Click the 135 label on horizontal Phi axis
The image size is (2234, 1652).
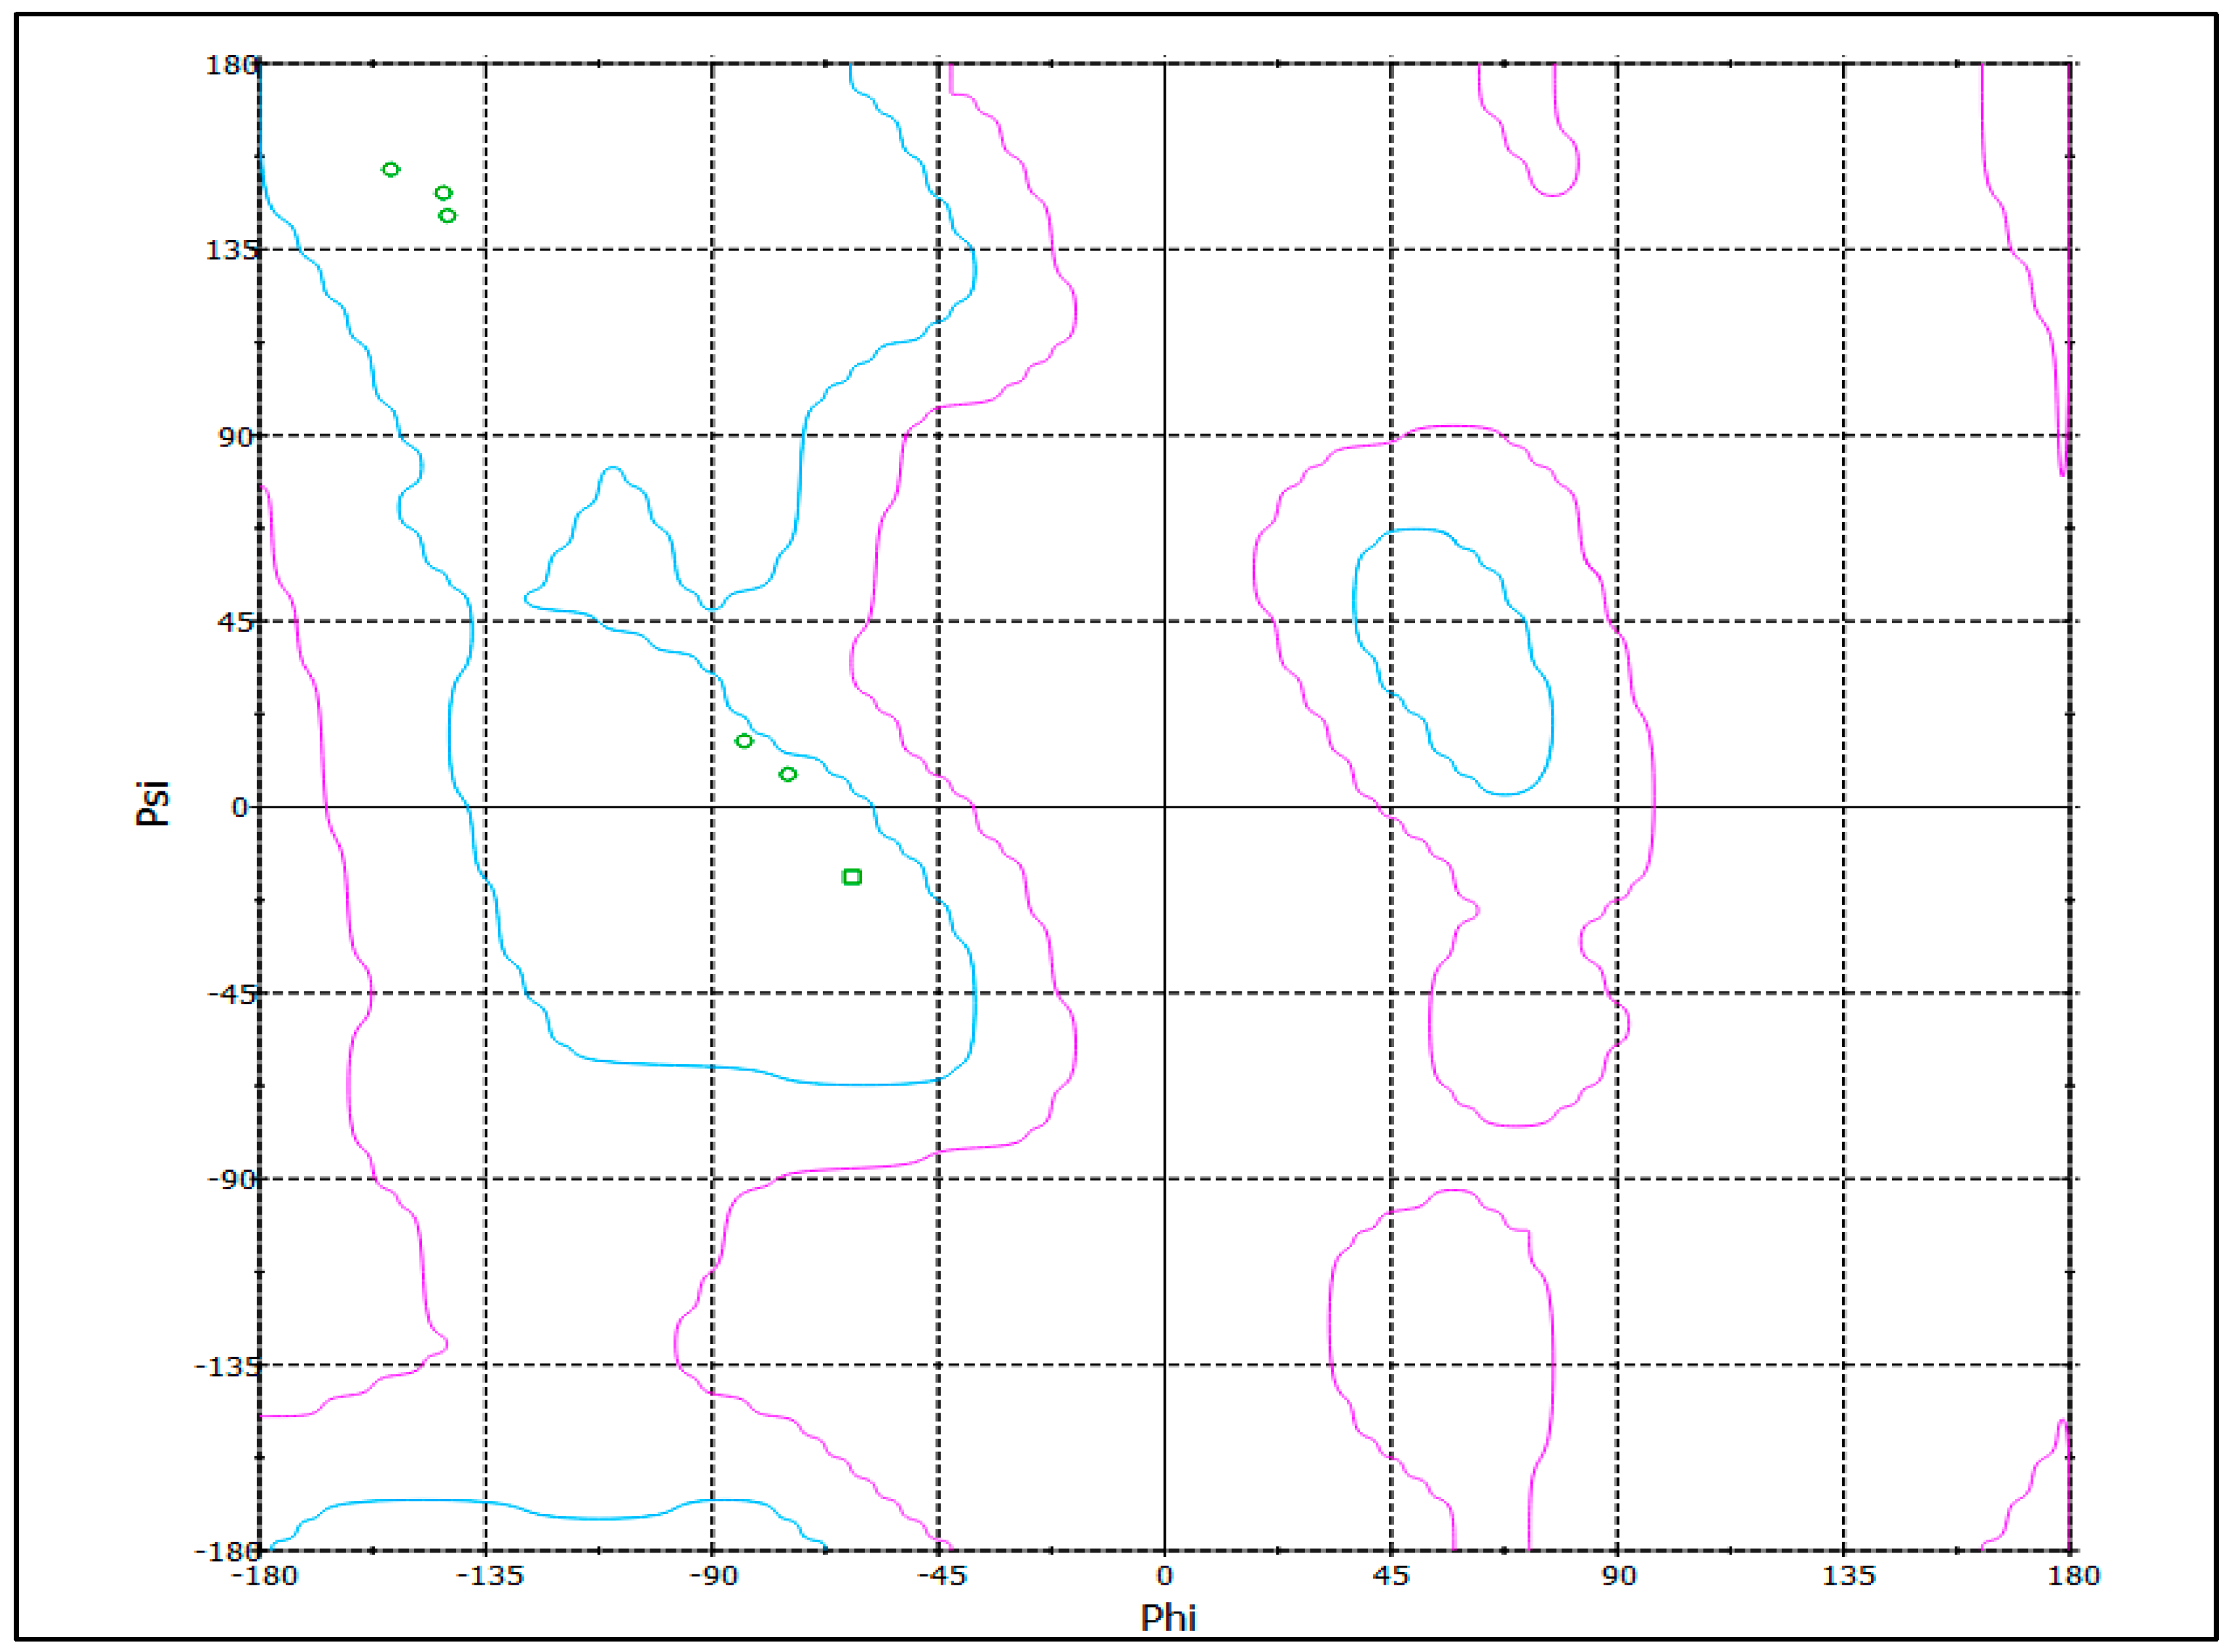pyautogui.click(x=1848, y=1577)
